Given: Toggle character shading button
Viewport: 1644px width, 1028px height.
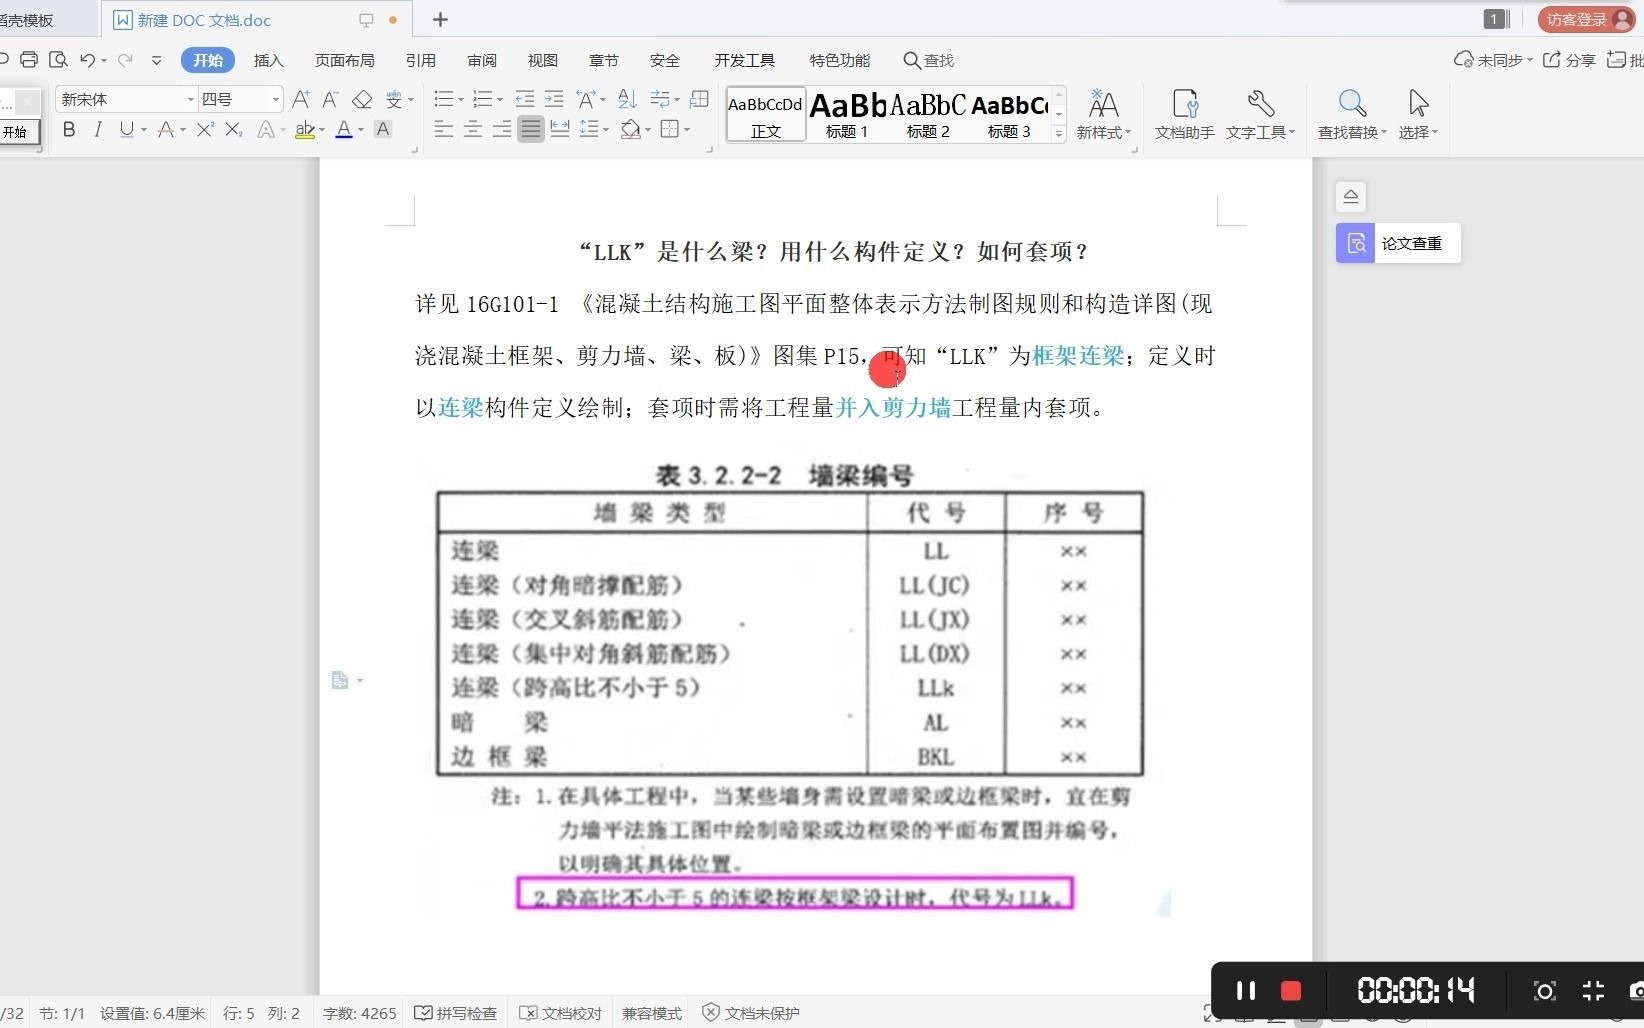Looking at the screenshot, I should click(x=383, y=130).
